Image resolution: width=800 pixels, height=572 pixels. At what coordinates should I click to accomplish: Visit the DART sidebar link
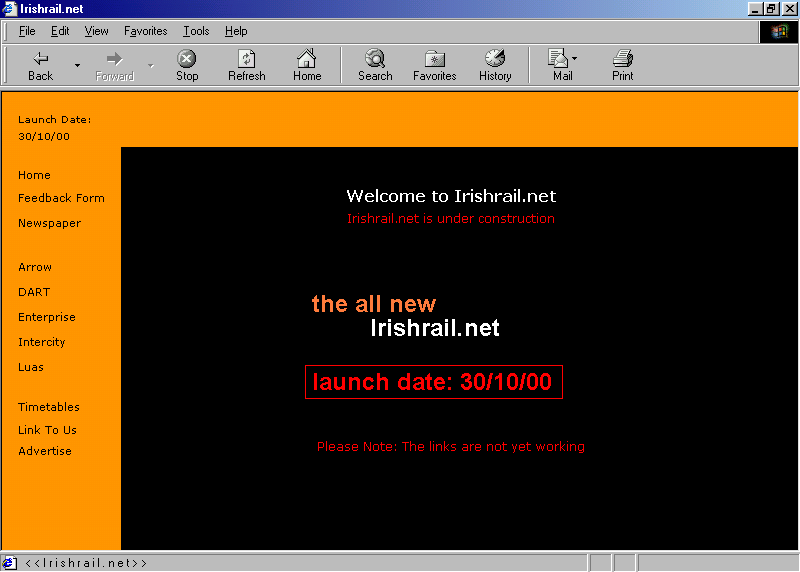[x=34, y=292]
